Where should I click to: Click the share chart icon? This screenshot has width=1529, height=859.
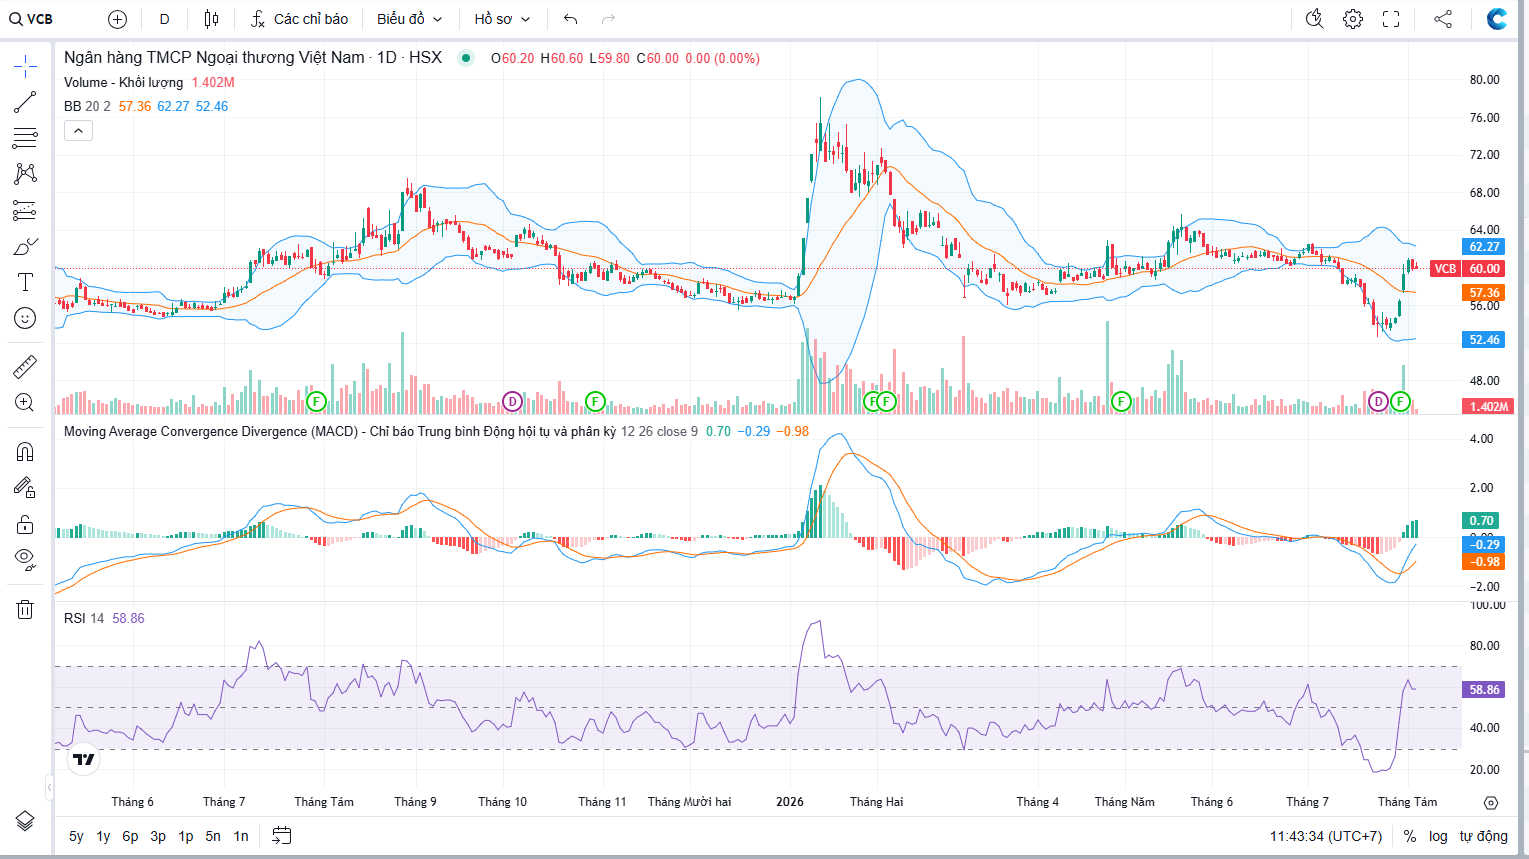1443,19
